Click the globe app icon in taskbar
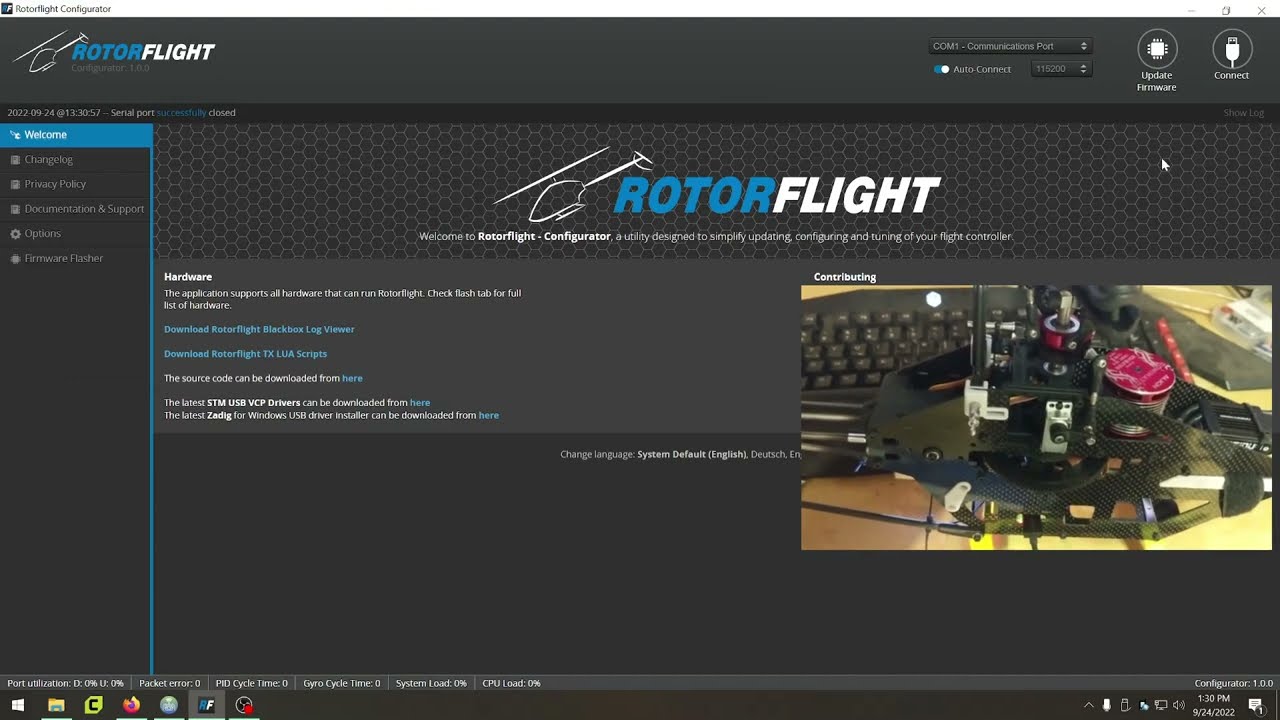This screenshot has width=1280, height=720. (169, 705)
